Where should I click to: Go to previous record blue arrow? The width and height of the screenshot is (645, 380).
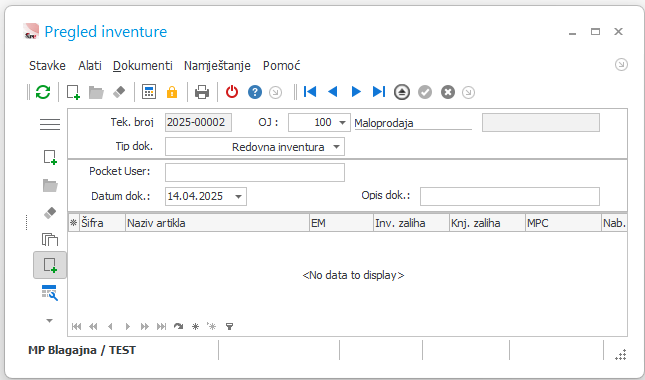point(333,92)
